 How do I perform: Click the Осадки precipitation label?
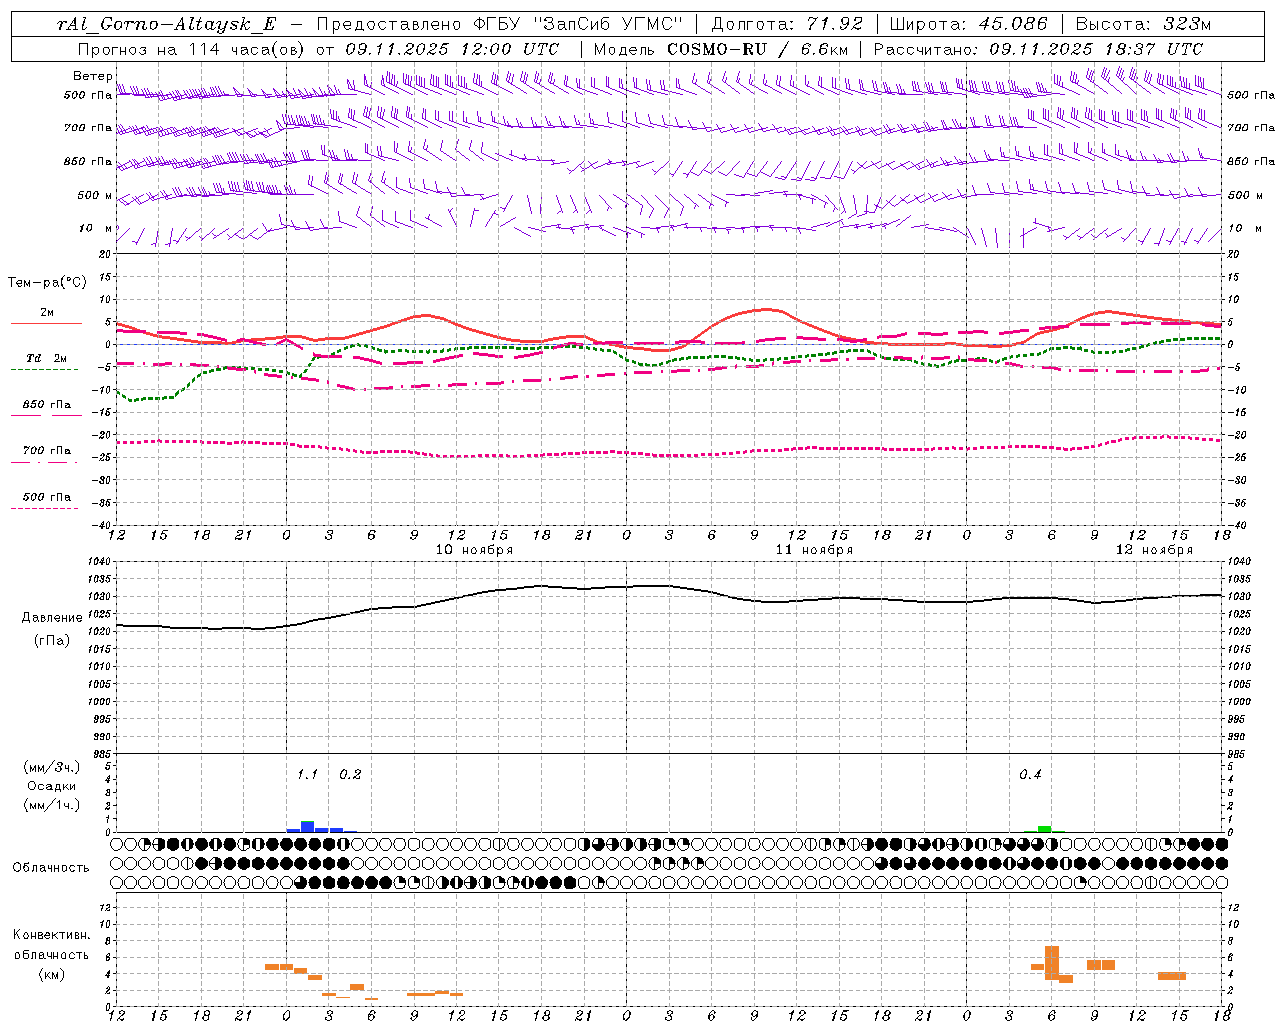(x=52, y=786)
